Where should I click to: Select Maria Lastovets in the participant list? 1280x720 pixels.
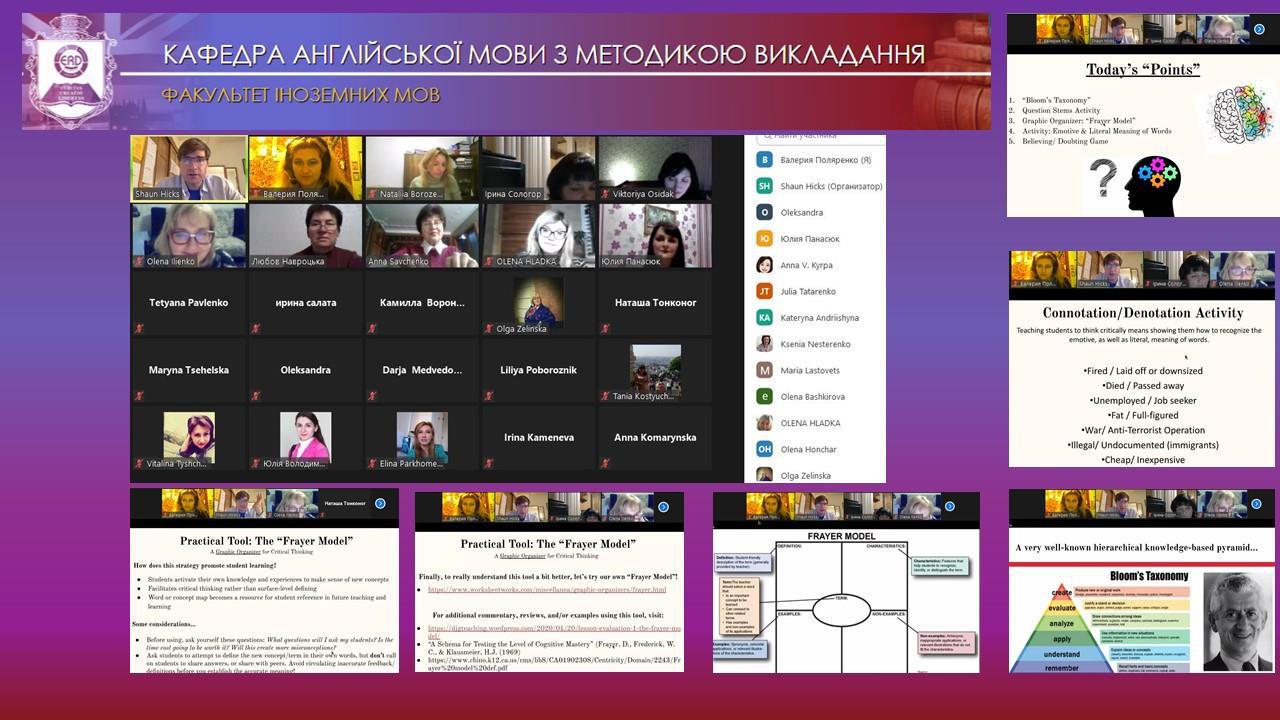point(810,370)
